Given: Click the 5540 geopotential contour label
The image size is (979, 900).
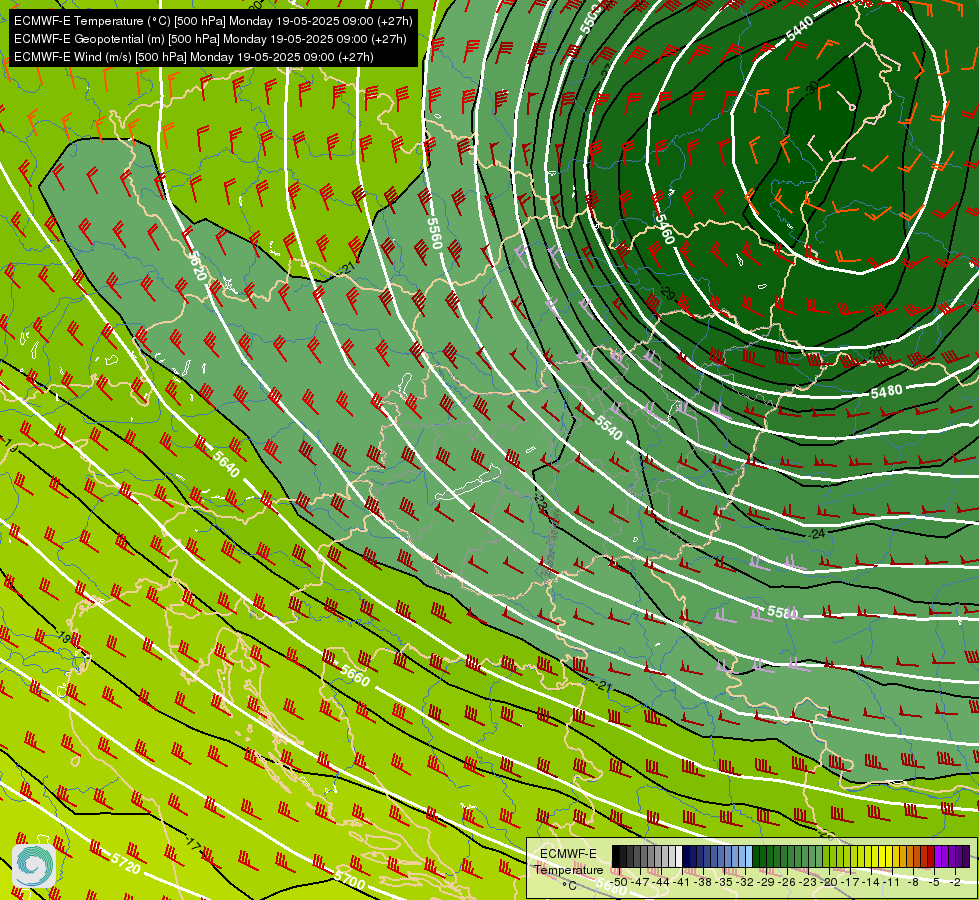Looking at the screenshot, I should (x=608, y=427).
